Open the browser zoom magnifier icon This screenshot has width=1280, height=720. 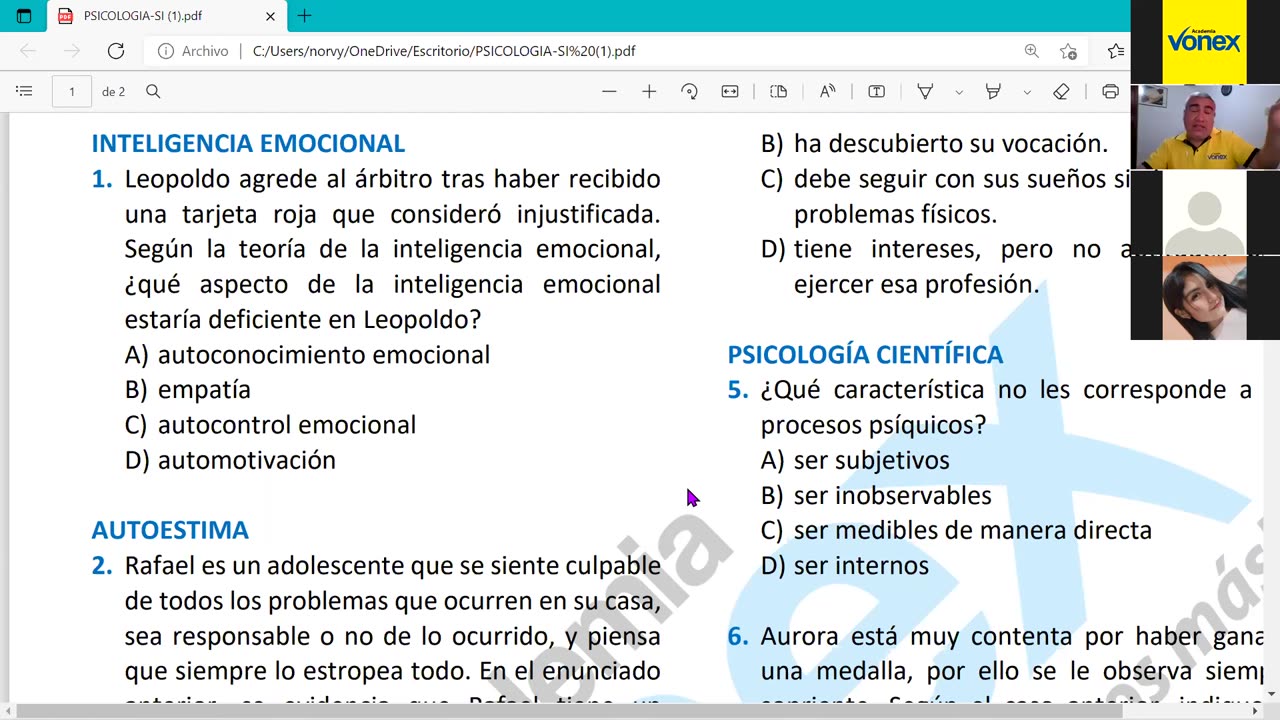tap(1031, 51)
